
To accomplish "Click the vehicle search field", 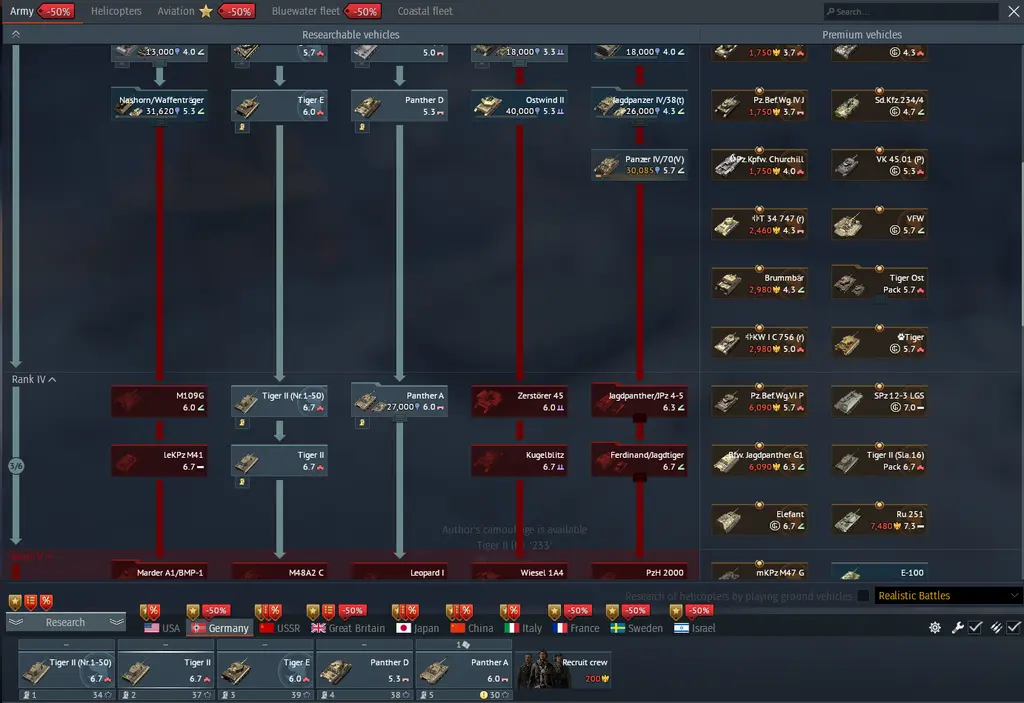I will coord(910,12).
